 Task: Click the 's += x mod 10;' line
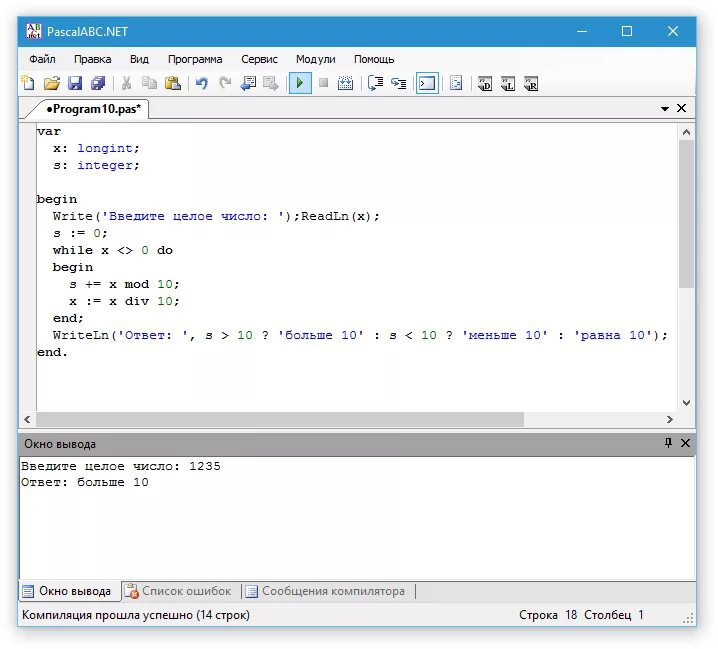pos(125,284)
